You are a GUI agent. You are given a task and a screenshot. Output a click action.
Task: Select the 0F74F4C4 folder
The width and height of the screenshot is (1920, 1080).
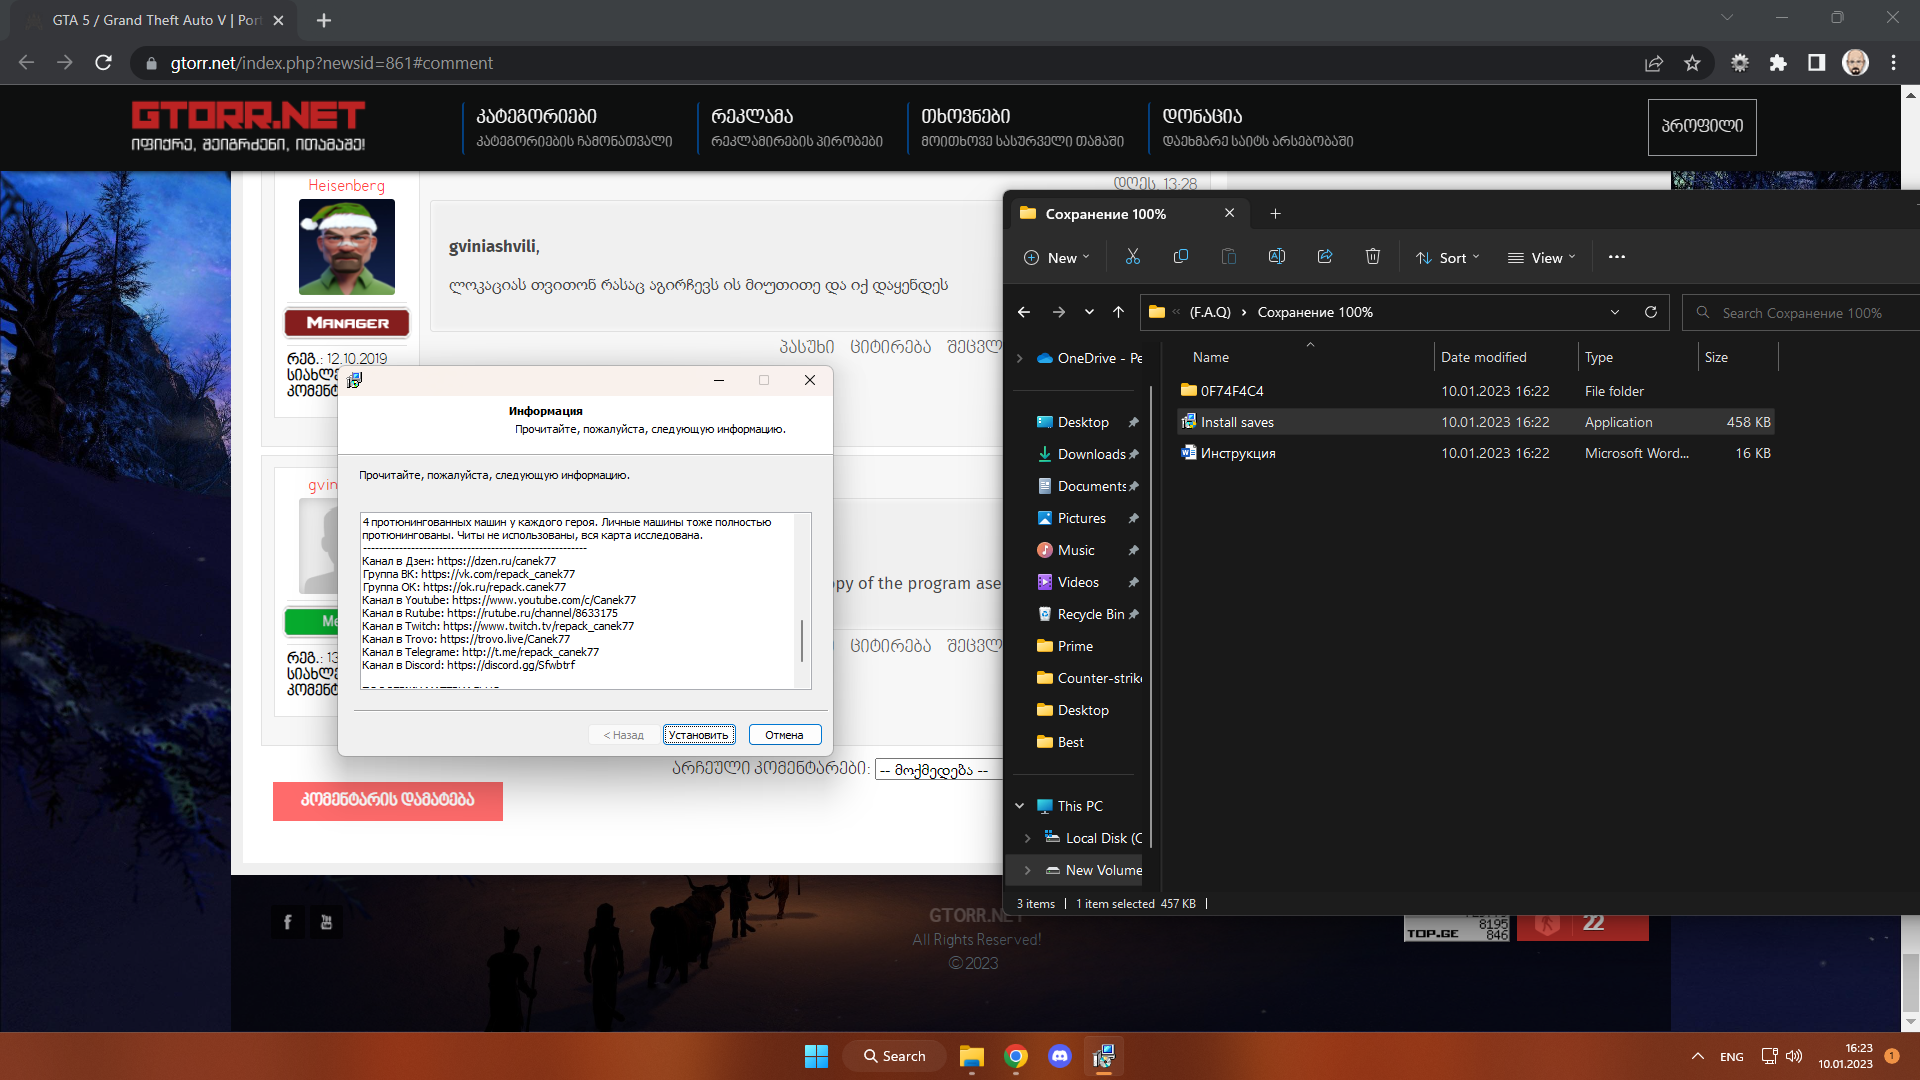click(1476, 391)
